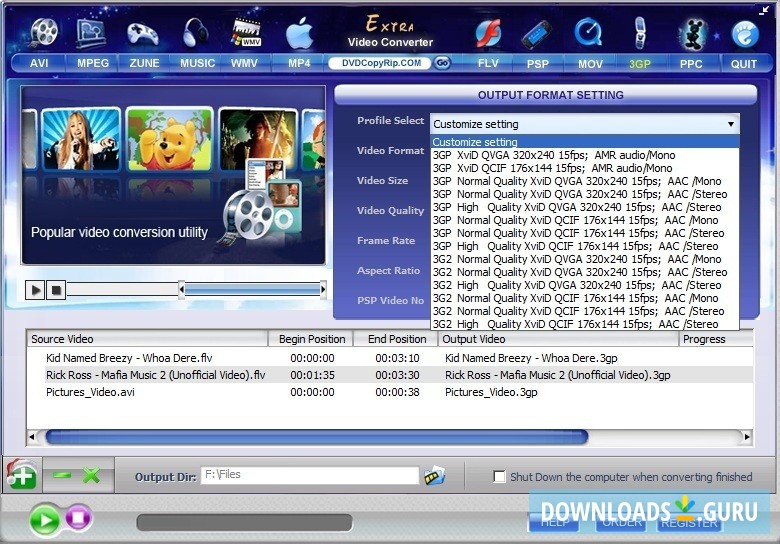Choose 3G2 High Quality QVGA AAC/Stereo profile

585,285
